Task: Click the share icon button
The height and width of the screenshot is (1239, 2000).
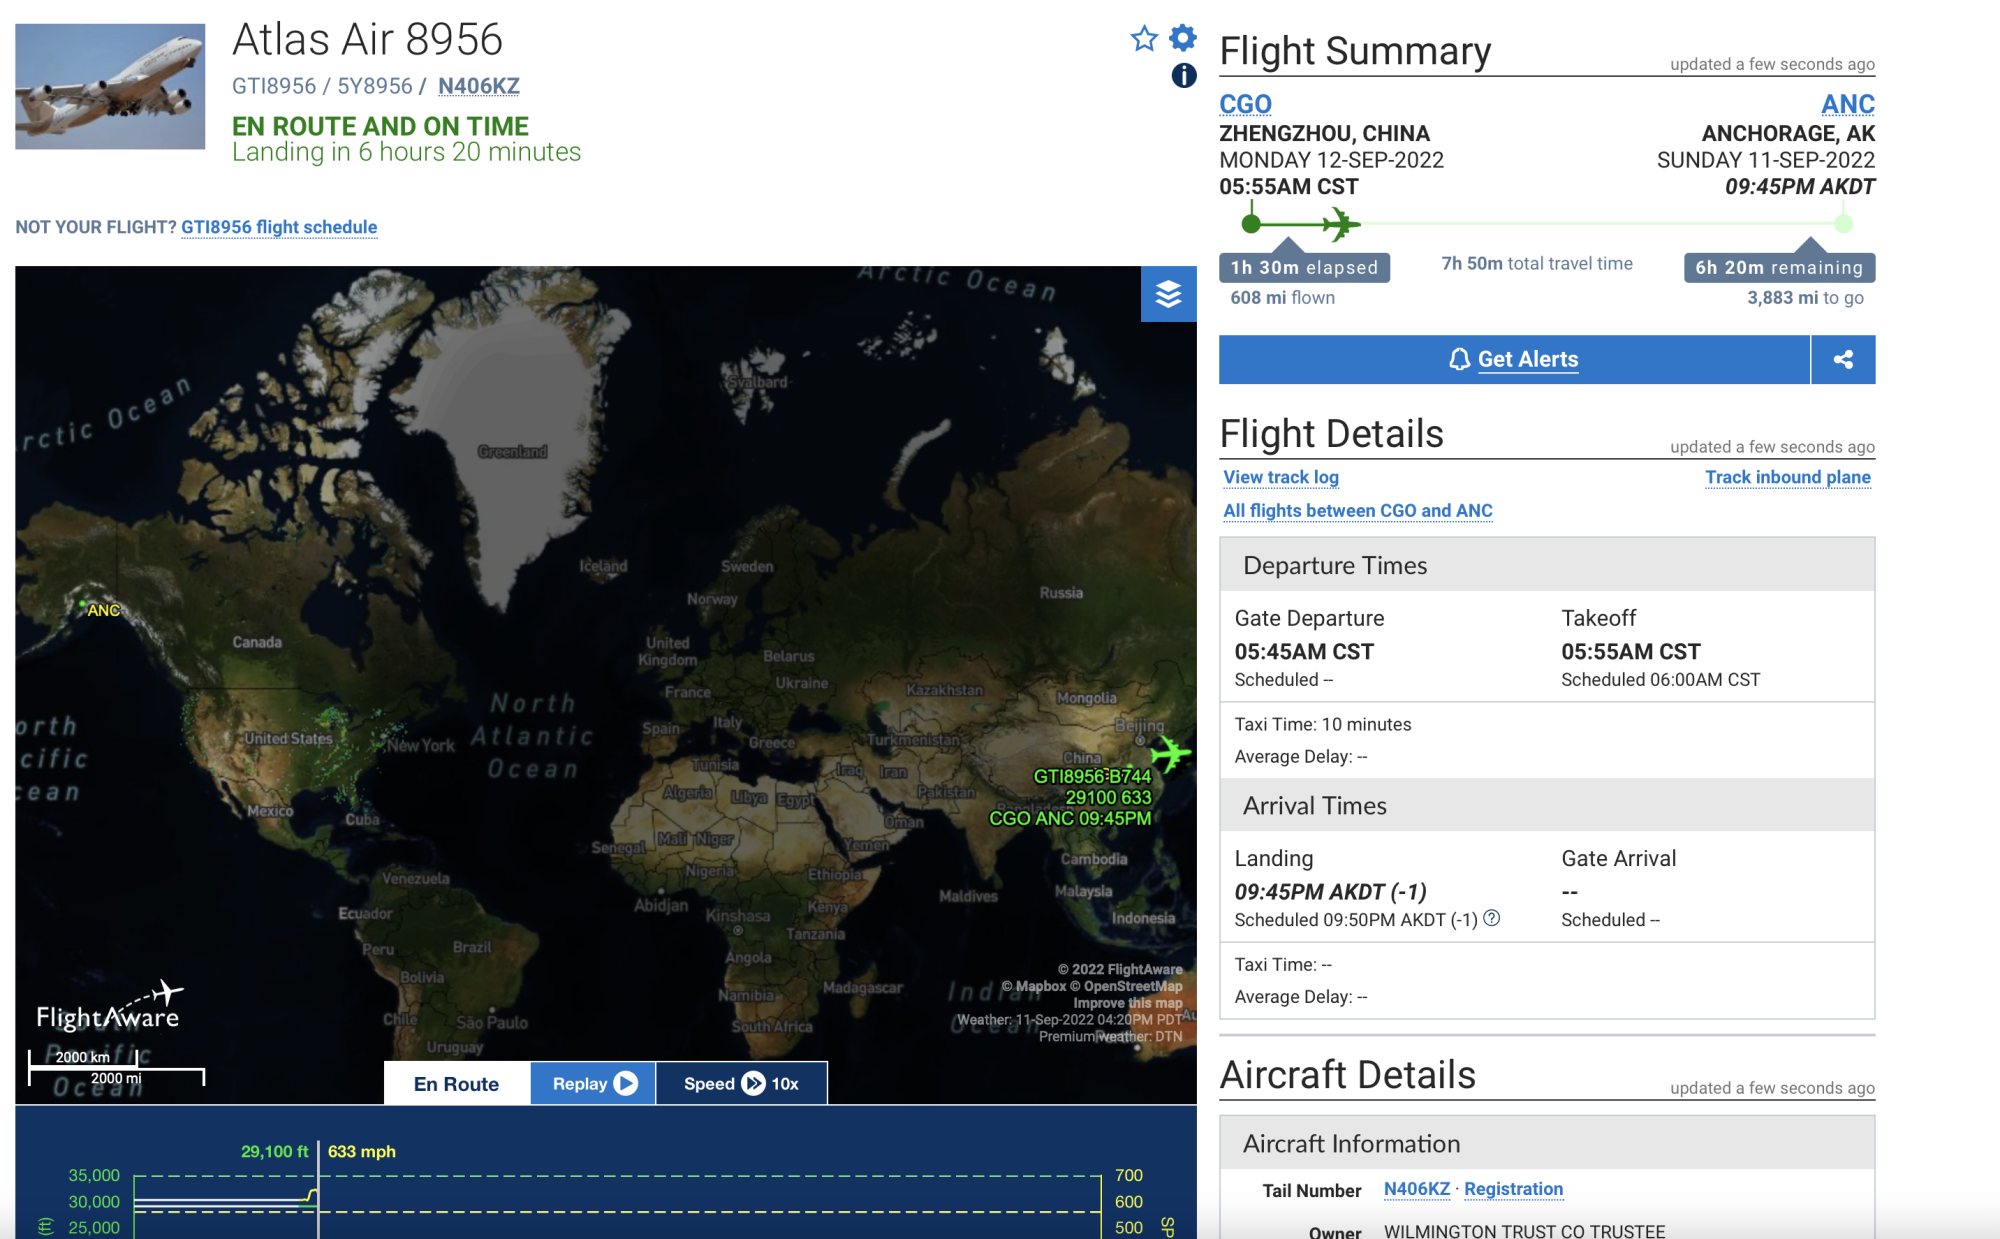Action: click(x=1843, y=359)
